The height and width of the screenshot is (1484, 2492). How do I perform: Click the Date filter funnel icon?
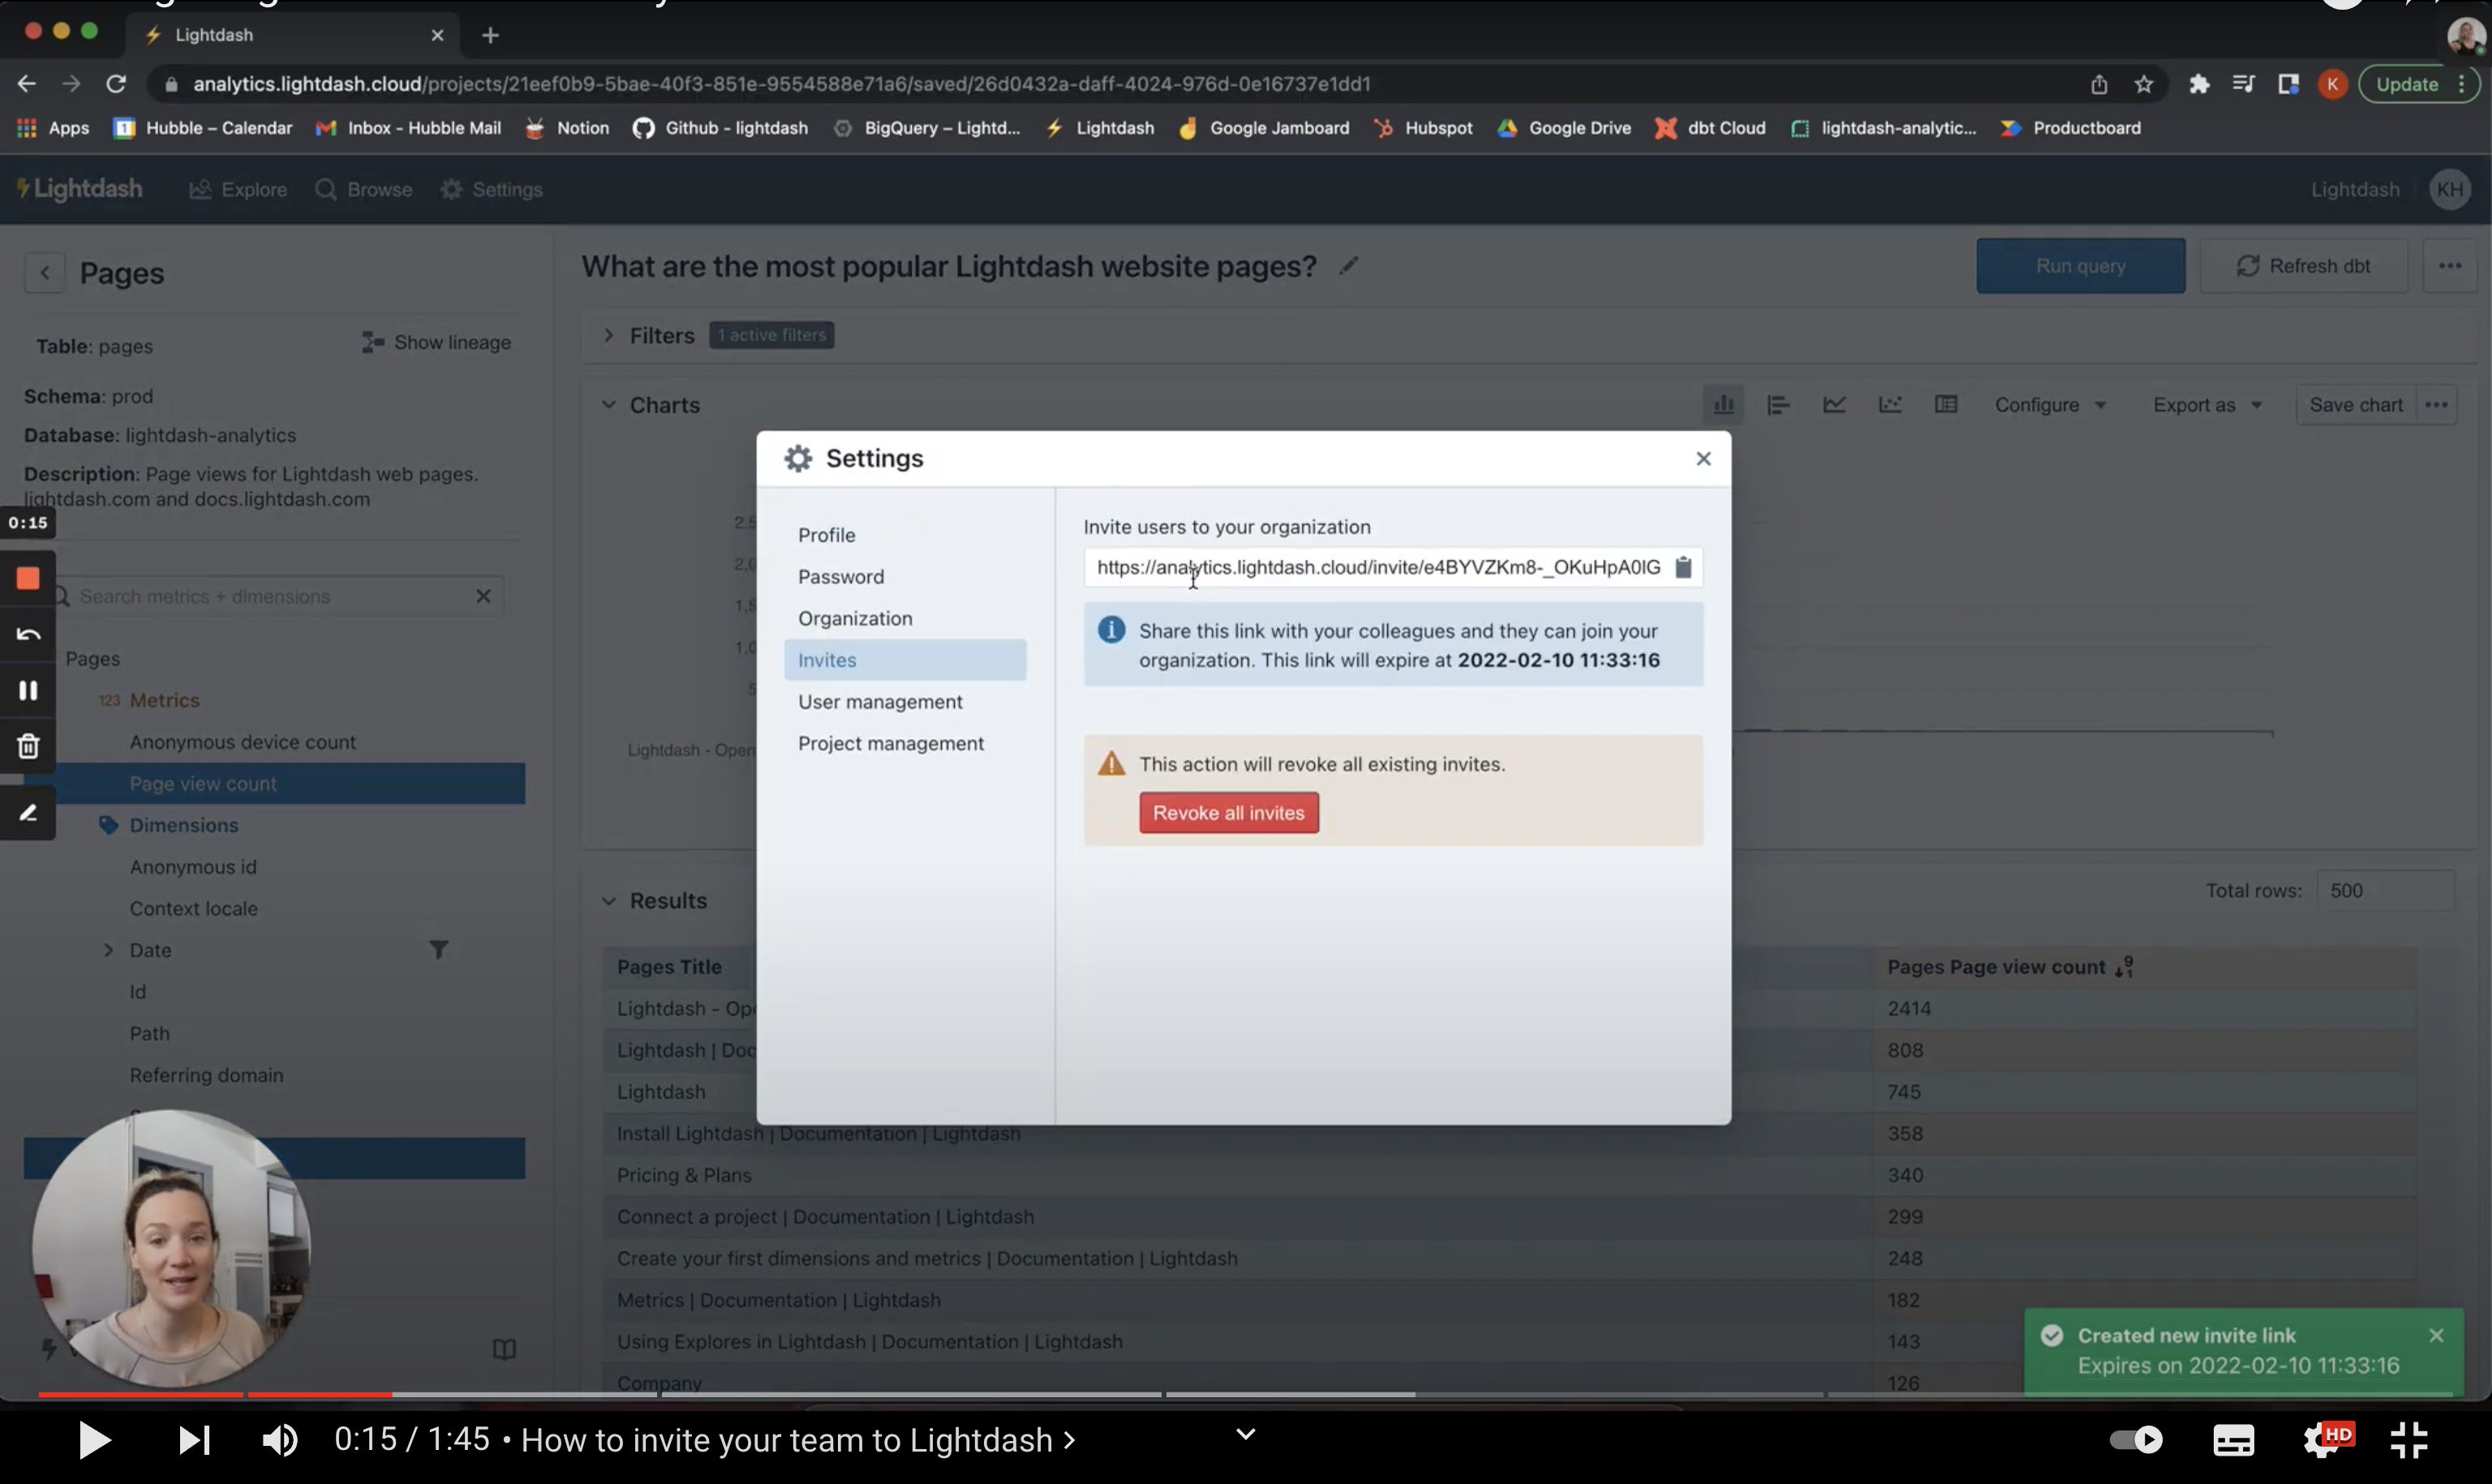click(x=438, y=950)
